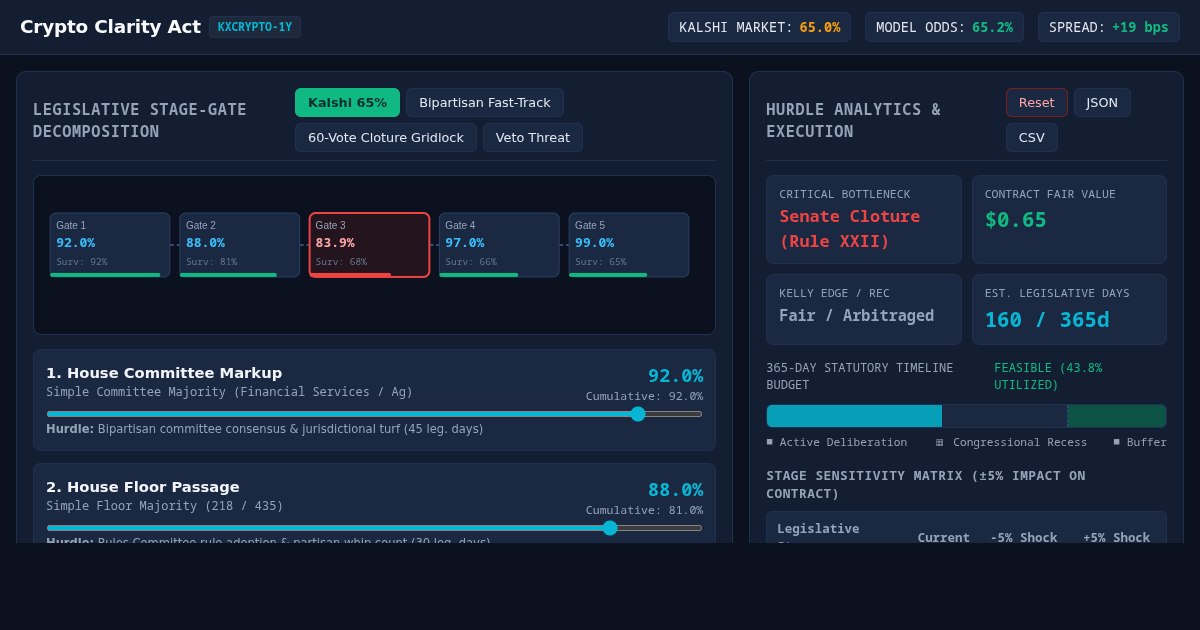Select the highlighted Gate 3 node (83.9%)

[370, 245]
